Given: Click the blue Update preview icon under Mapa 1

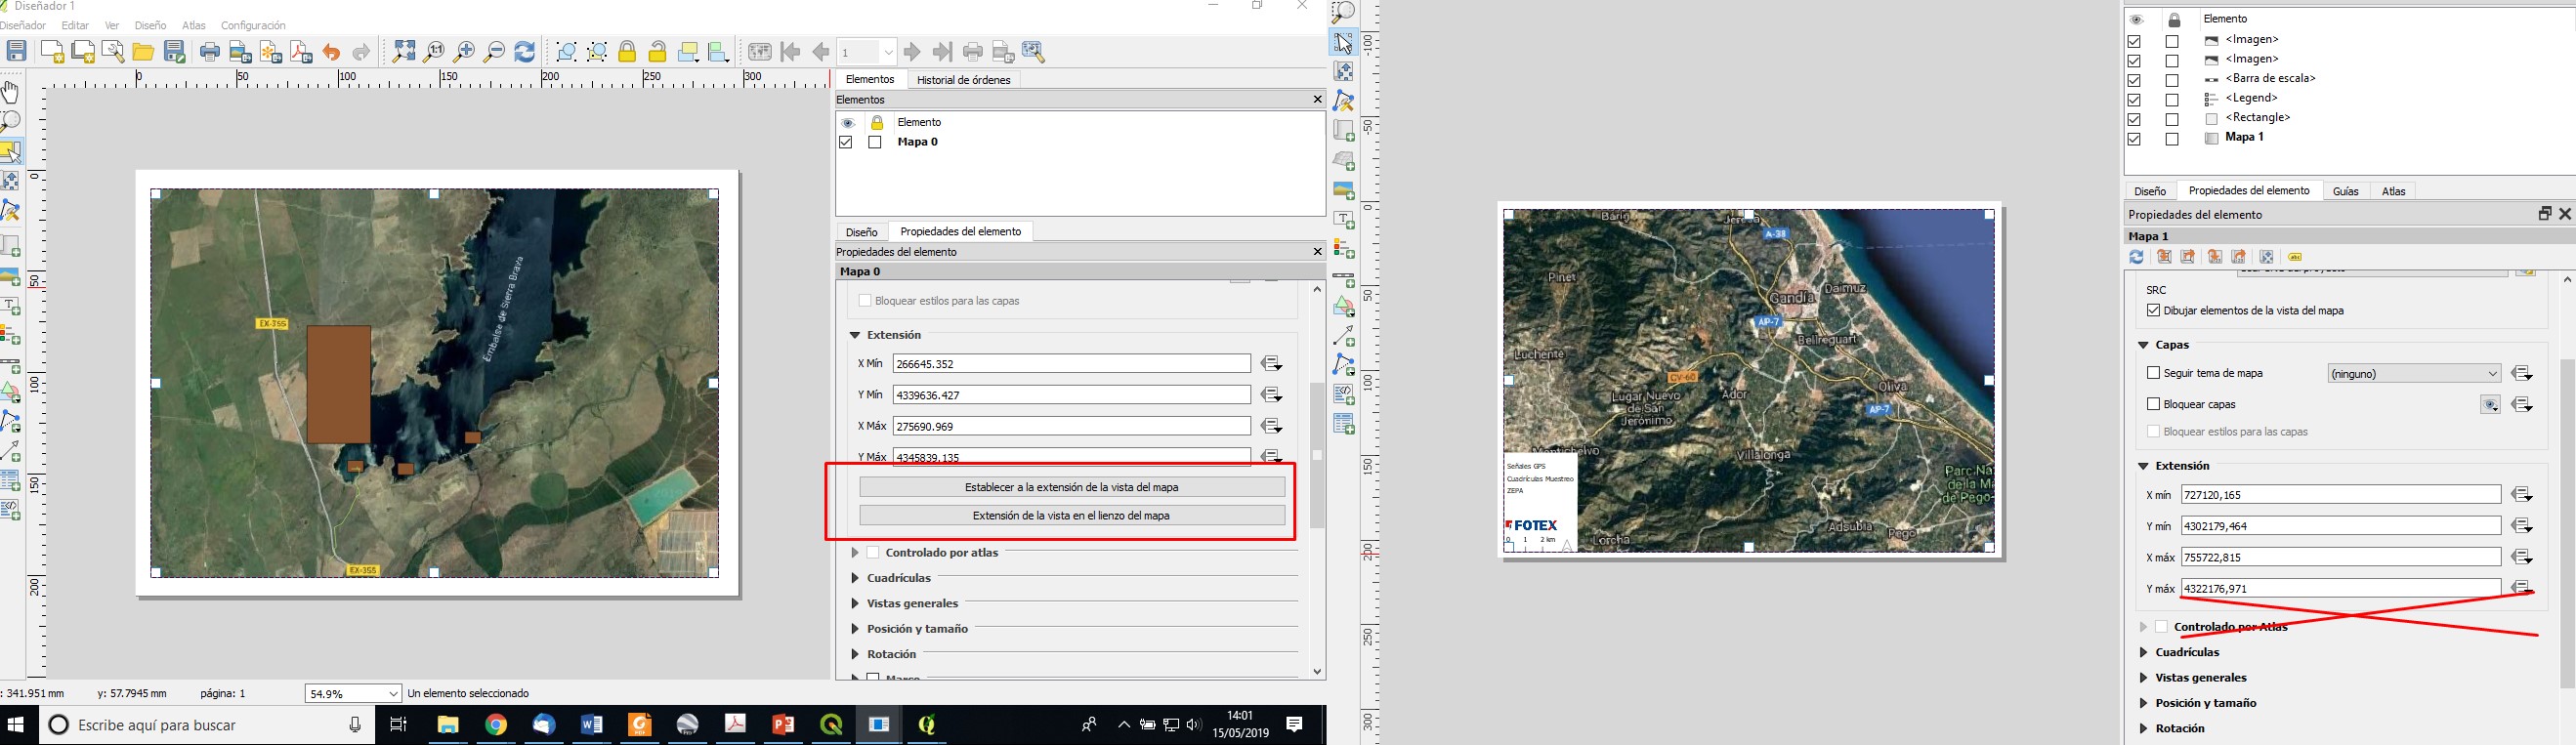Looking at the screenshot, I should coord(2137,257).
